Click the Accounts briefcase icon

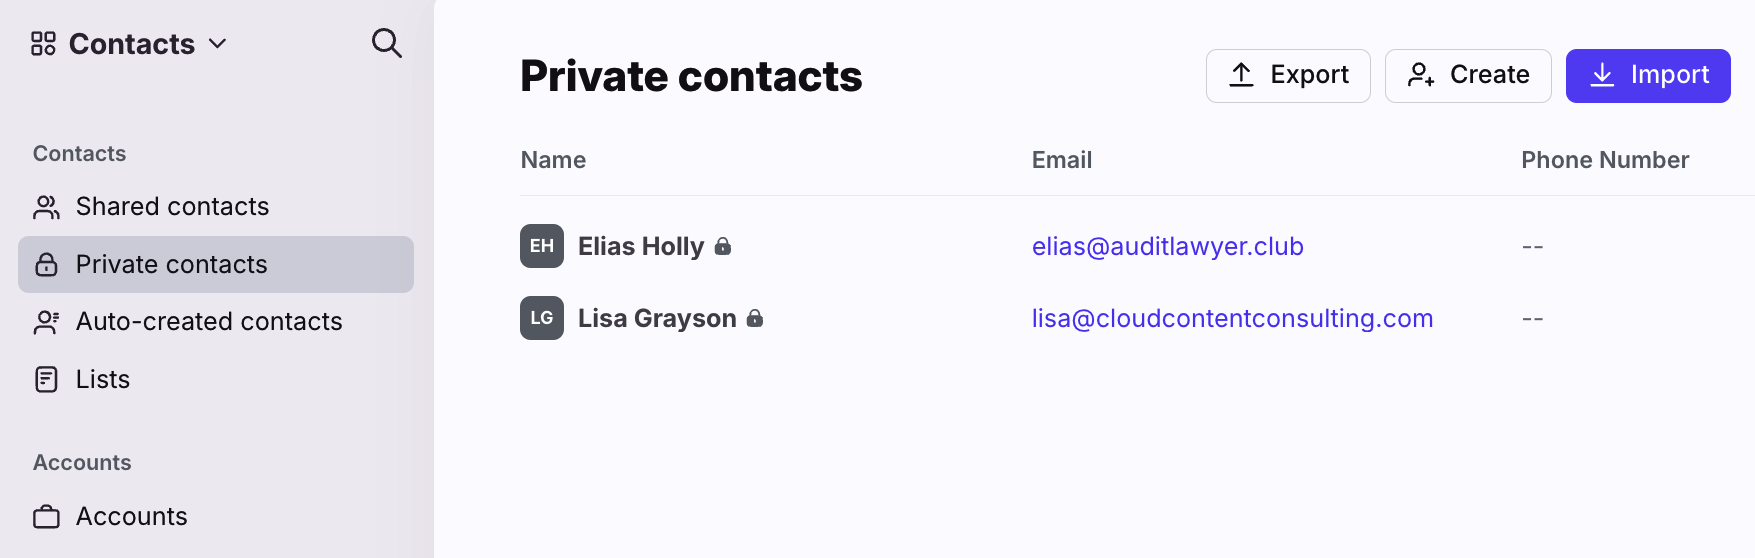pyautogui.click(x=46, y=517)
